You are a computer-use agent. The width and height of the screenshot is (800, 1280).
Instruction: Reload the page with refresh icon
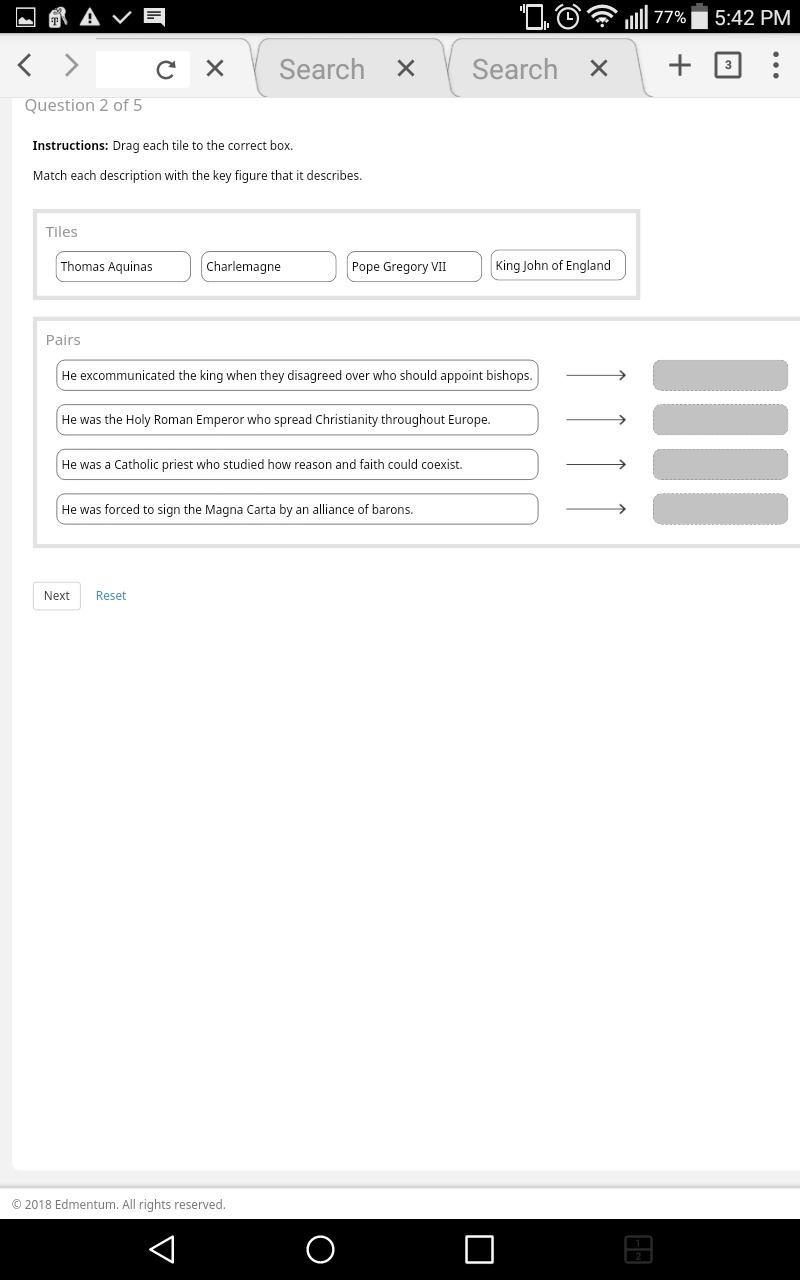pos(166,69)
